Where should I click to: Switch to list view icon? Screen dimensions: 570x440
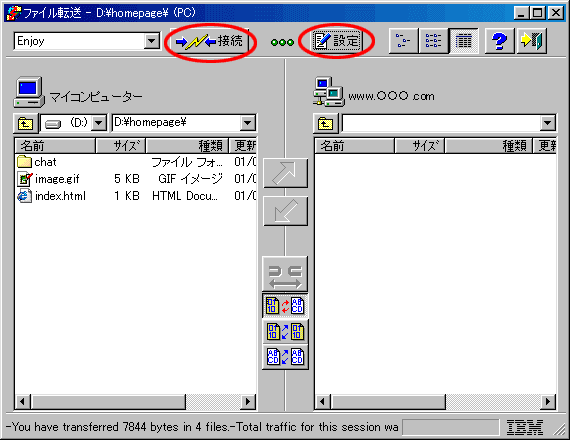pyautogui.click(x=433, y=41)
